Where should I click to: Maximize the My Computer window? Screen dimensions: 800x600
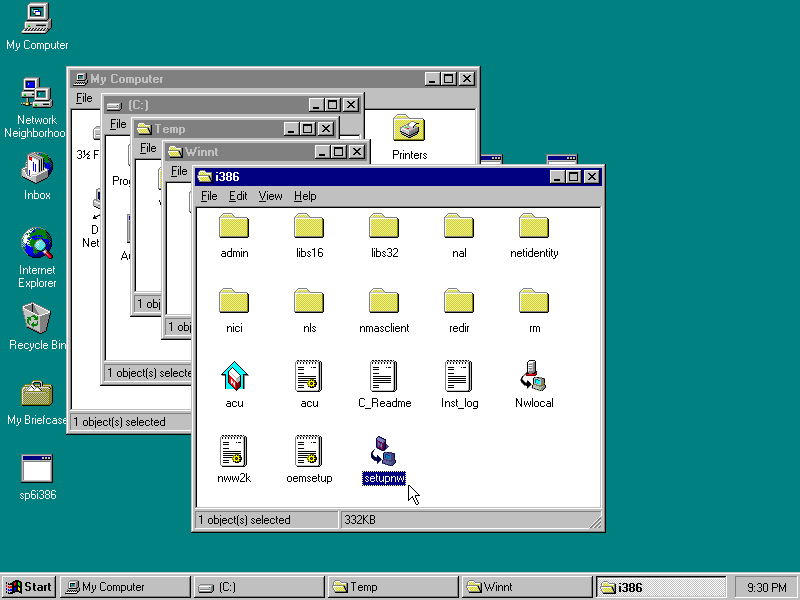coord(449,79)
